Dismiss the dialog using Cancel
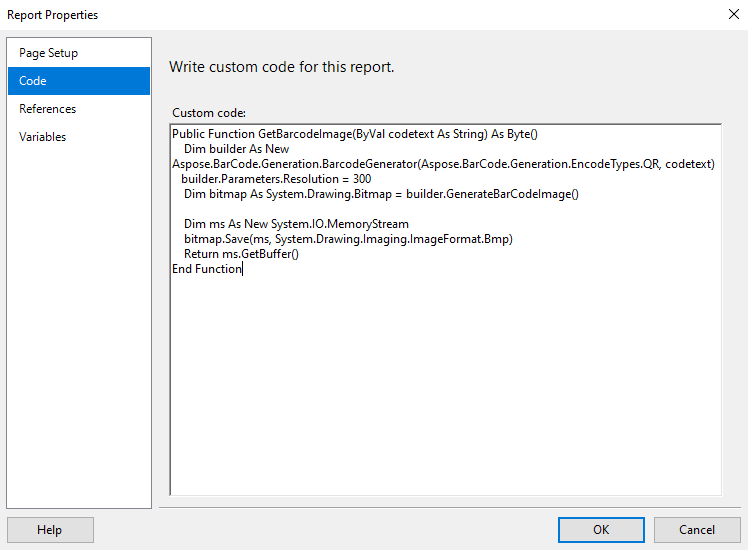The width and height of the screenshot is (748, 550). tap(697, 530)
